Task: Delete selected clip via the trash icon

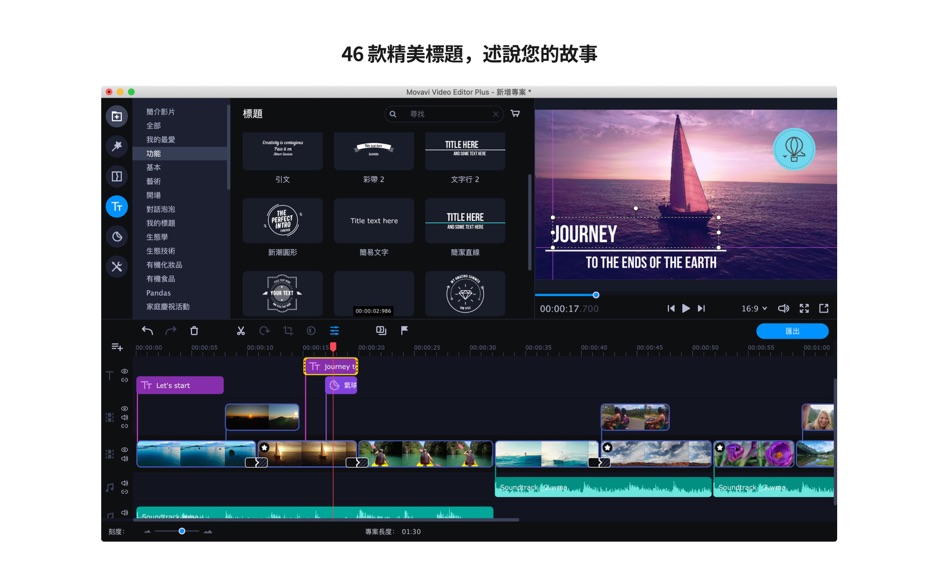Action: pyautogui.click(x=195, y=329)
